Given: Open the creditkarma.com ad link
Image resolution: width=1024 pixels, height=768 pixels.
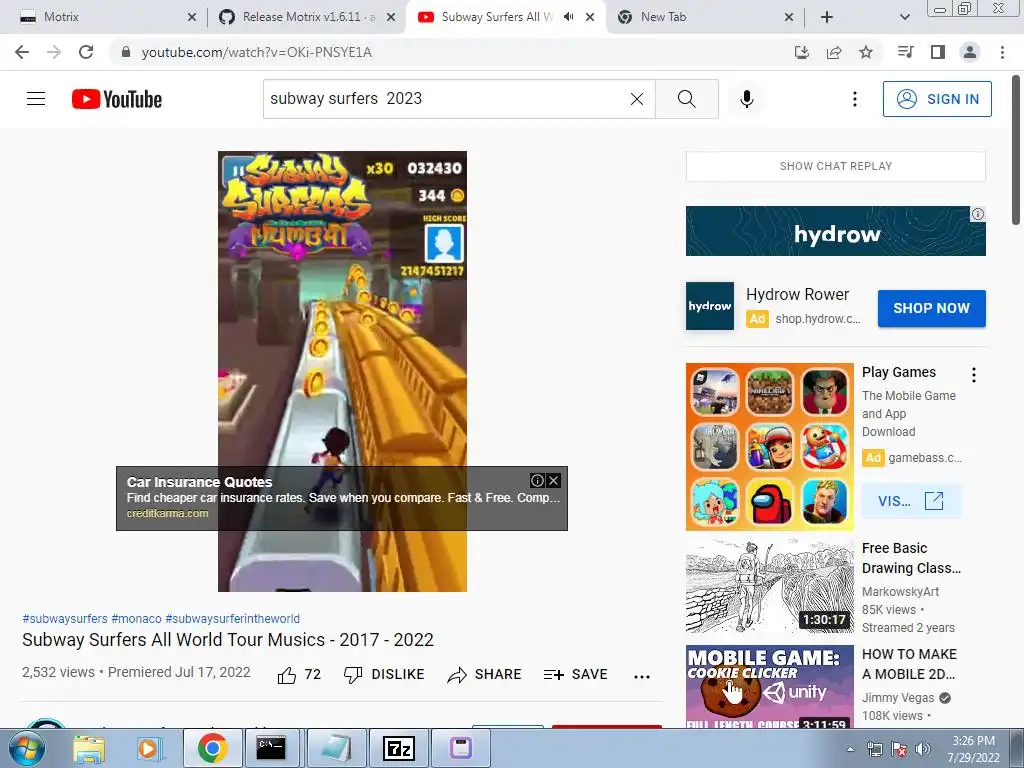Looking at the screenshot, I should (x=167, y=513).
